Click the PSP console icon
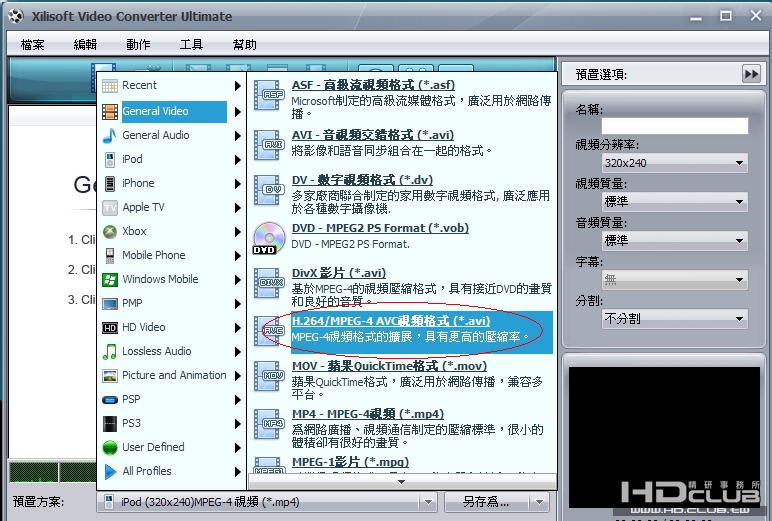 (x=110, y=399)
